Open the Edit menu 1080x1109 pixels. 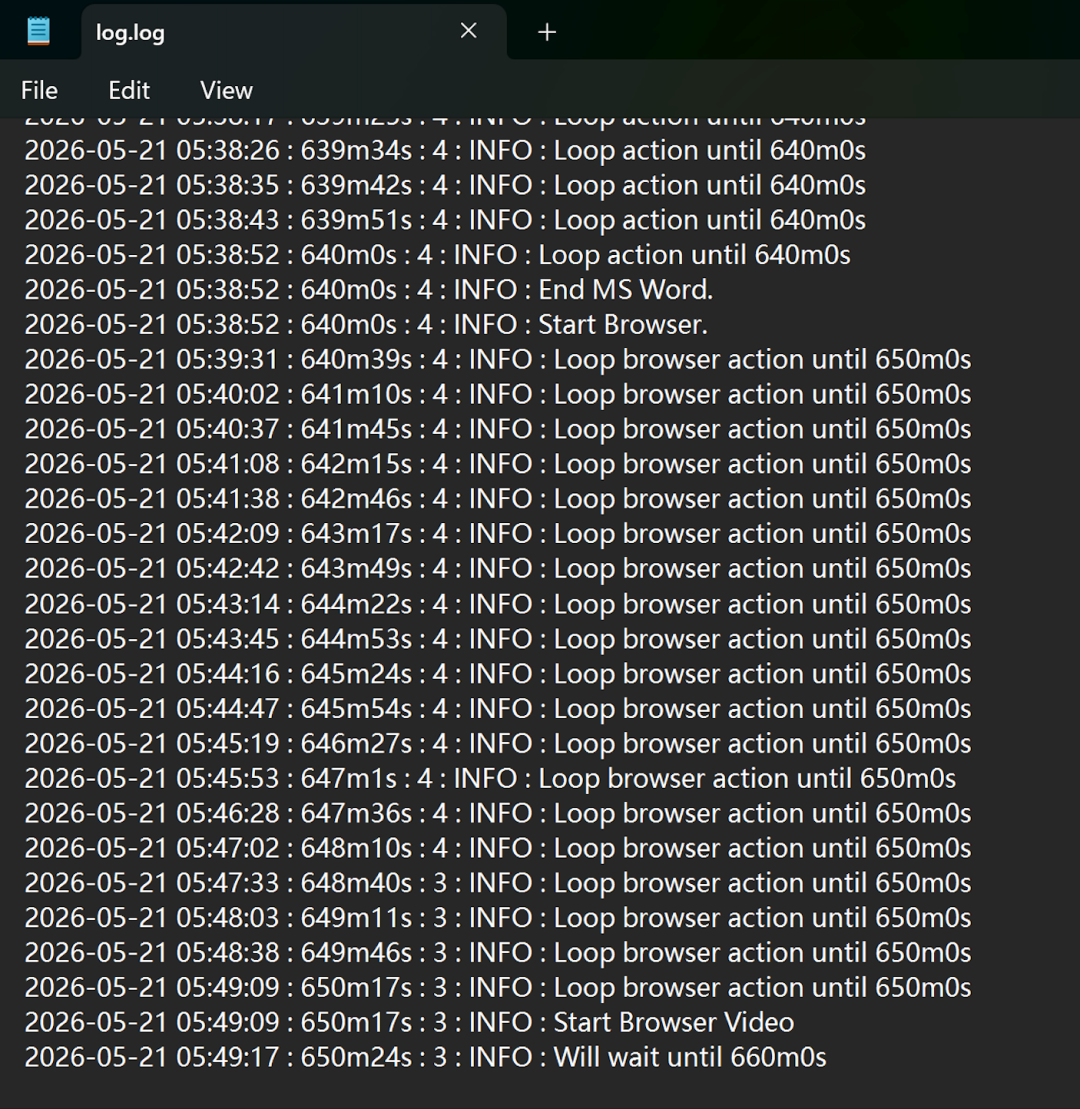tap(129, 91)
